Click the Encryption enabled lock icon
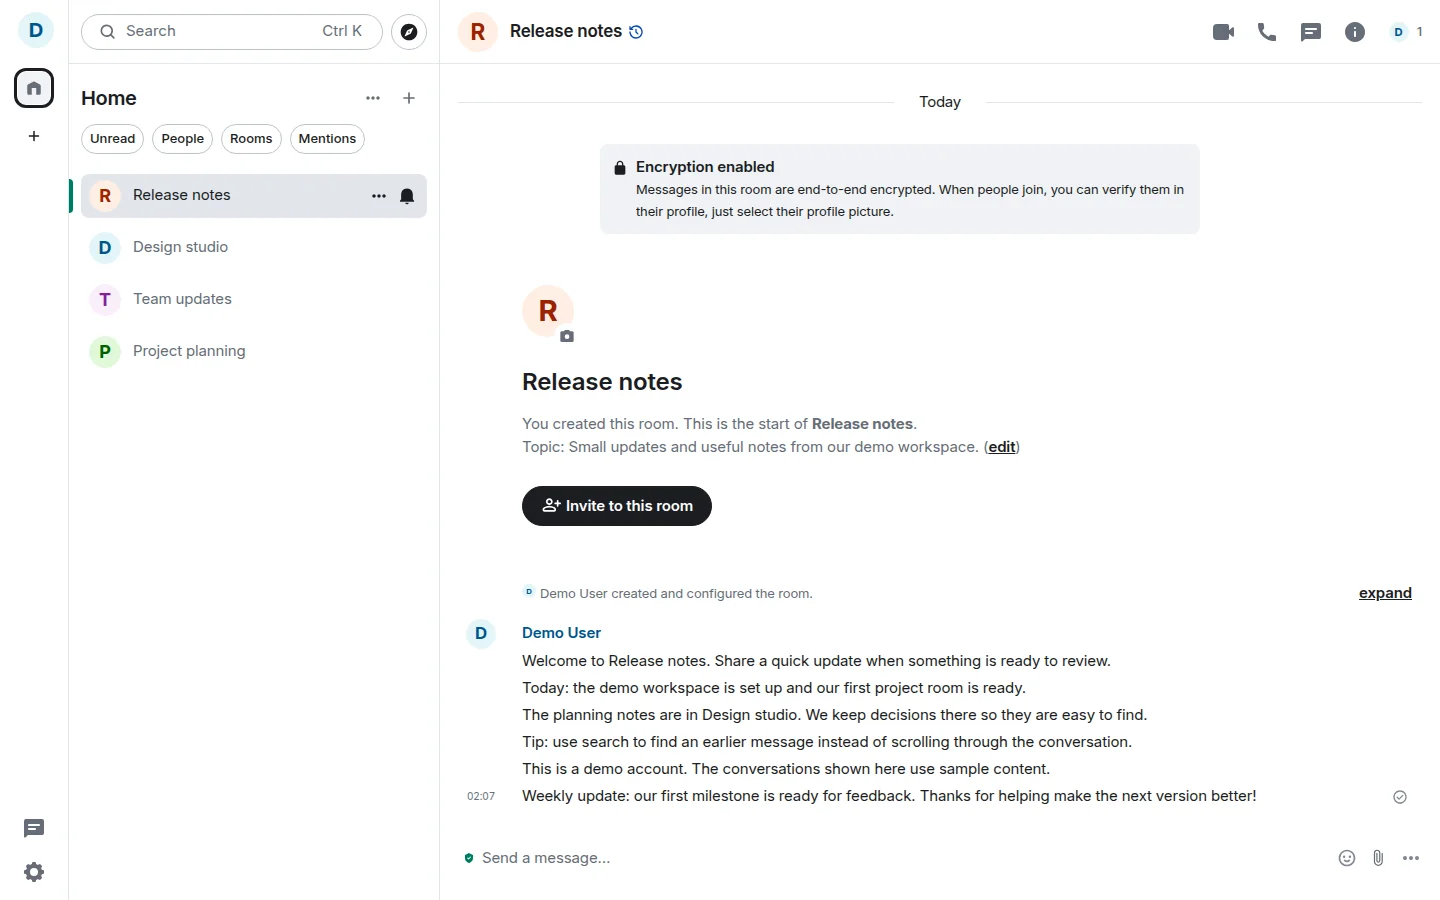1440x900 pixels. (x=620, y=168)
